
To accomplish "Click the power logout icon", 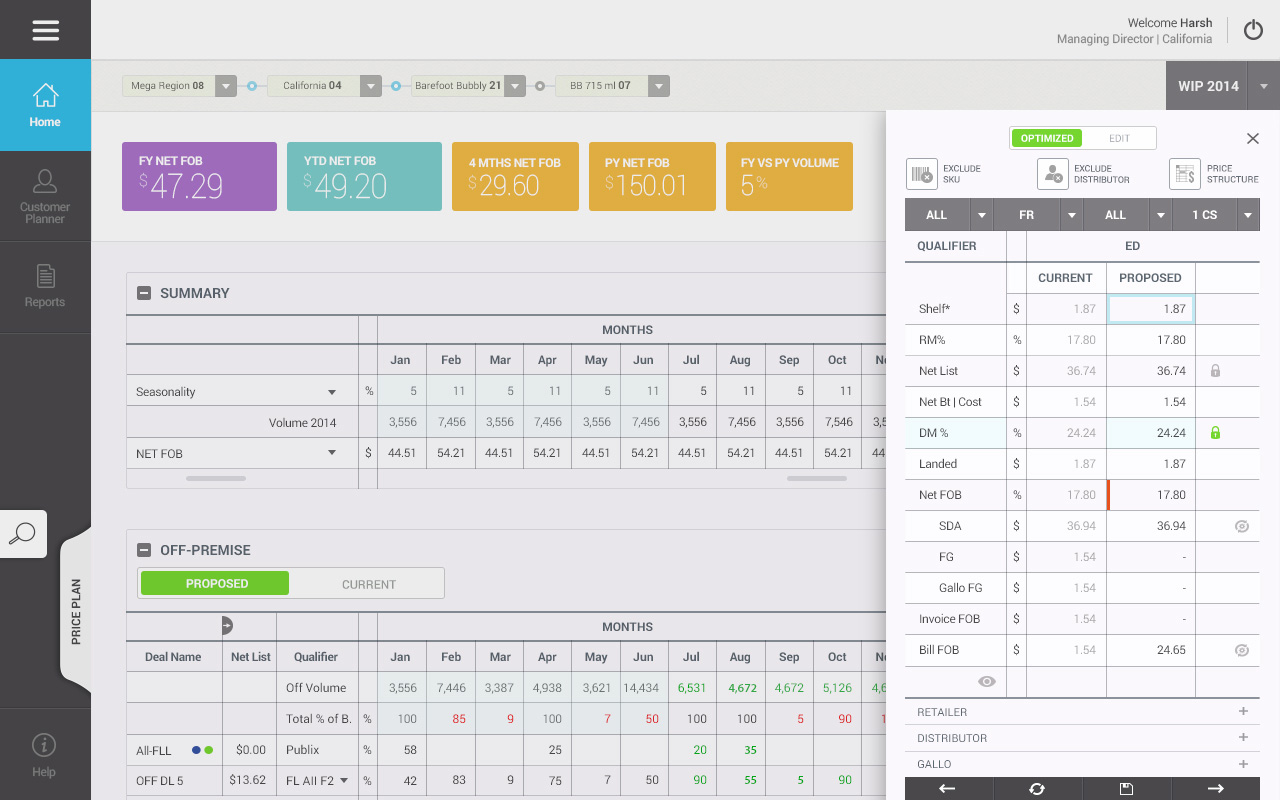I will (x=1253, y=30).
